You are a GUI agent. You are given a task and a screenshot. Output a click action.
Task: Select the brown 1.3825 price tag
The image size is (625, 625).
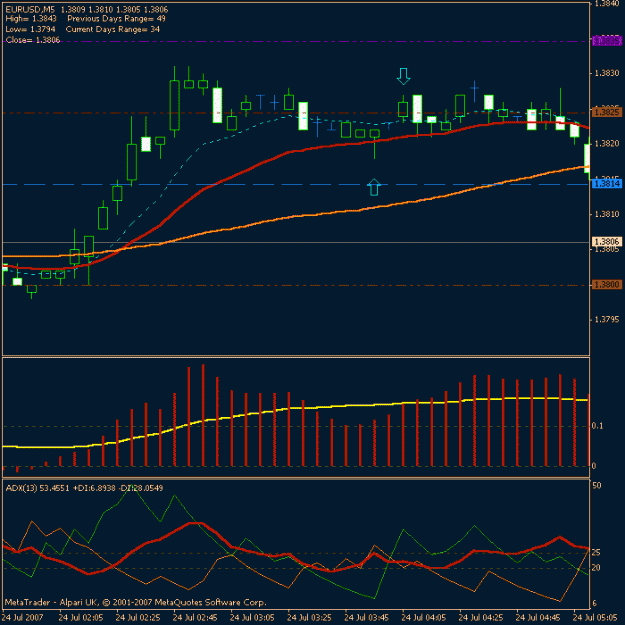[x=607, y=112]
